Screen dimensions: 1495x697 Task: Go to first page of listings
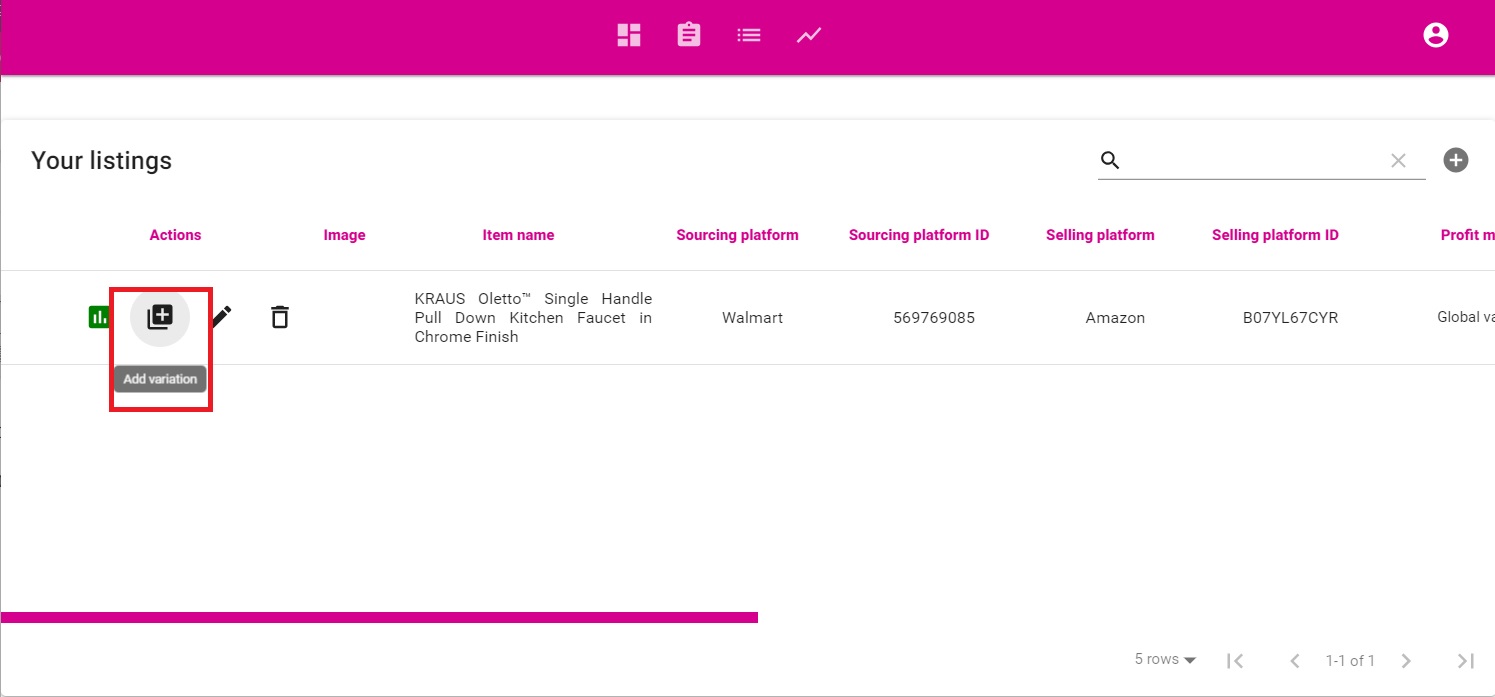(x=1235, y=661)
